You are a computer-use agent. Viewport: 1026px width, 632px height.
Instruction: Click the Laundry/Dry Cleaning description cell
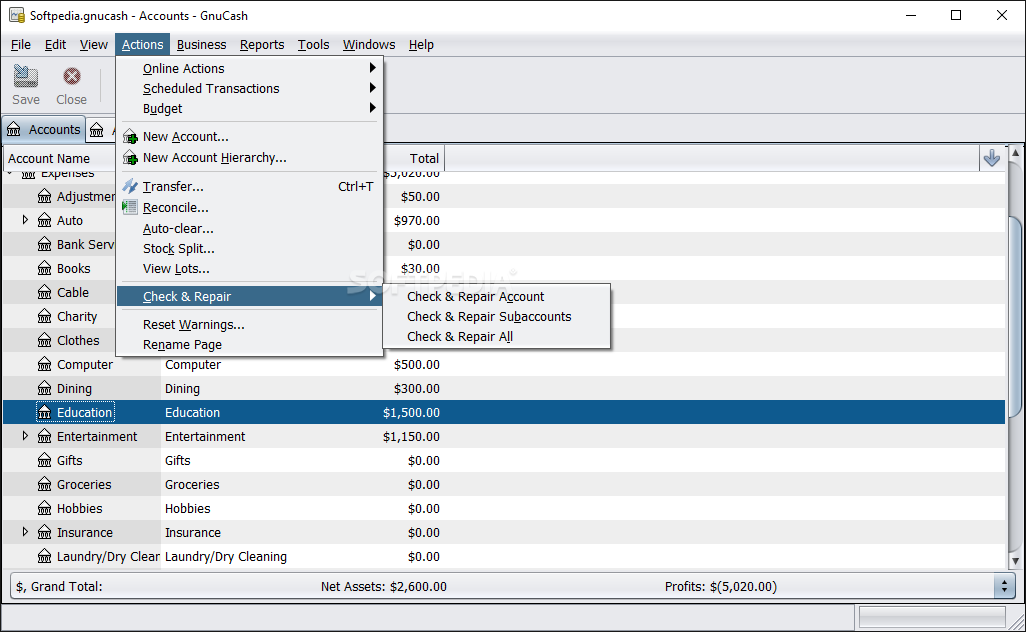(226, 557)
